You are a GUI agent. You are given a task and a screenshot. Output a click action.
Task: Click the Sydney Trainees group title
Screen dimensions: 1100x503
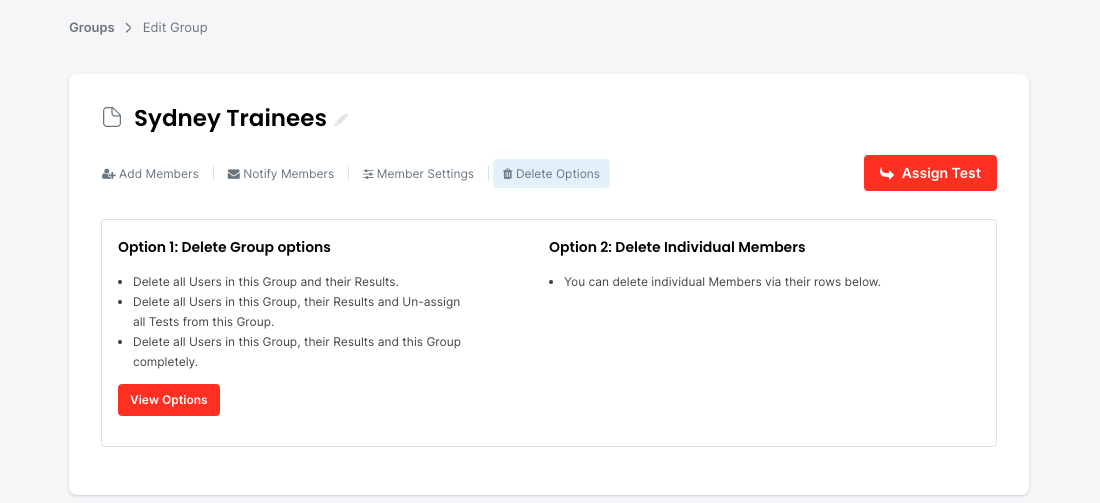coord(230,118)
